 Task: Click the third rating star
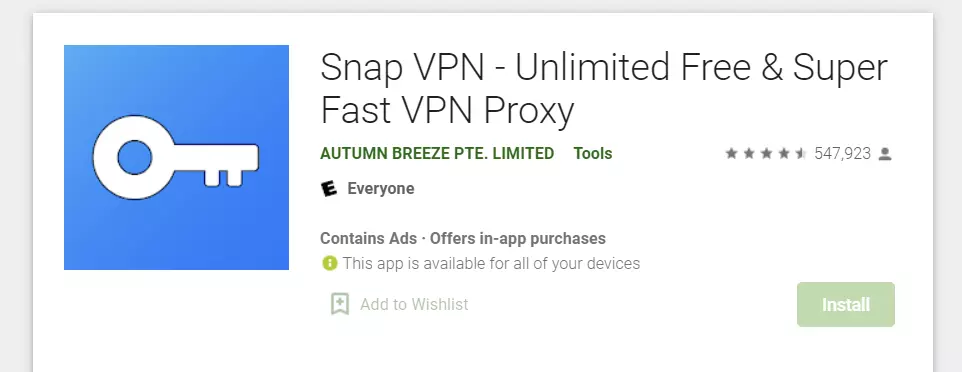766,153
